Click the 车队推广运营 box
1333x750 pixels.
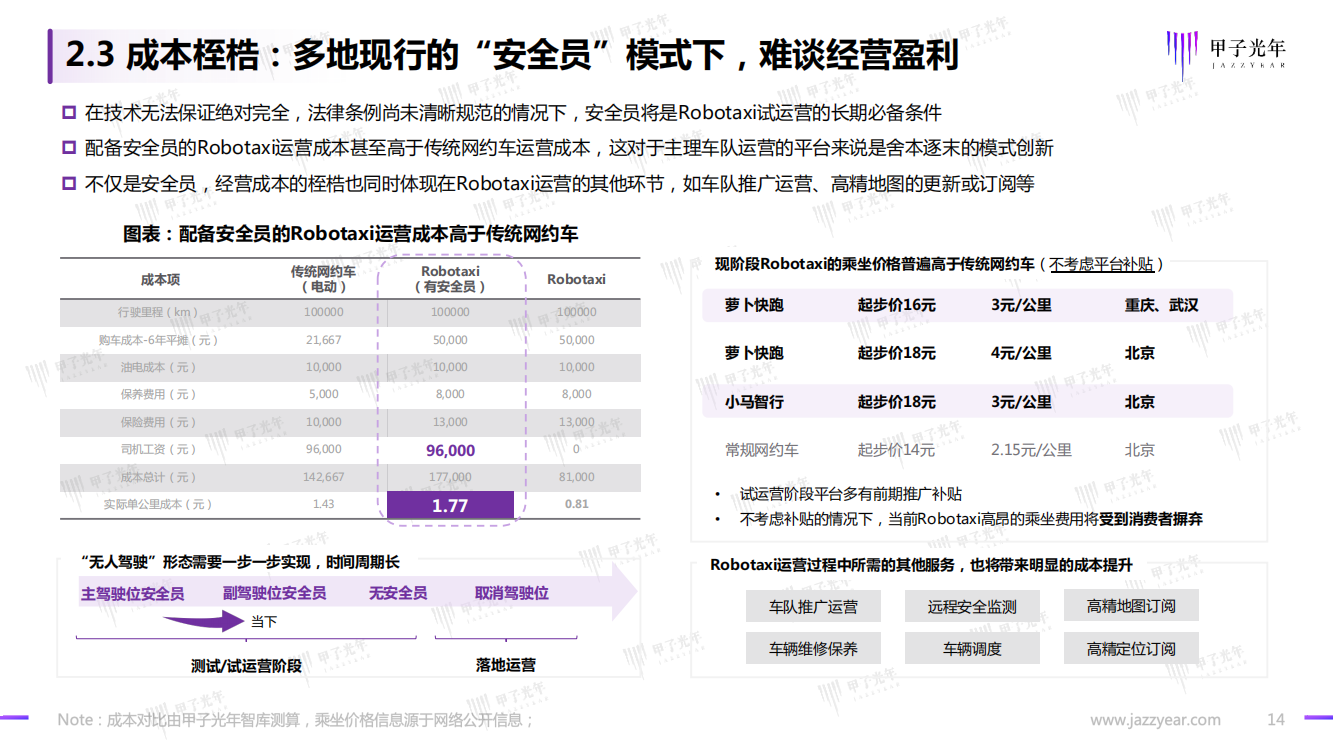click(x=813, y=606)
